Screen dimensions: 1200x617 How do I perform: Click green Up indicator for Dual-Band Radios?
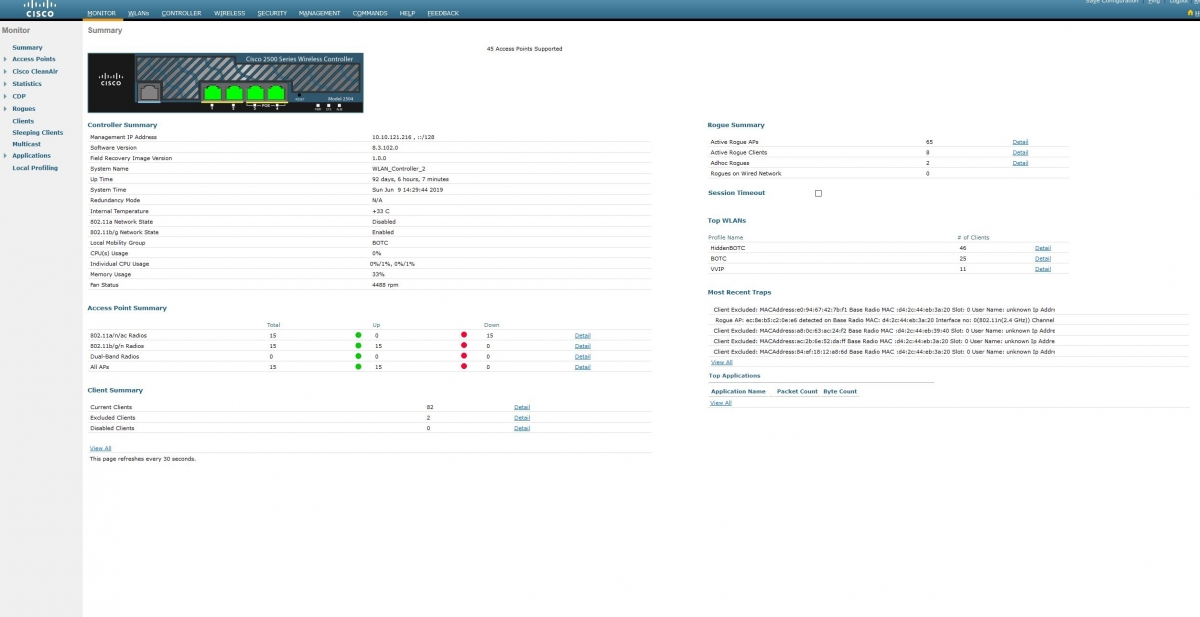(359, 356)
